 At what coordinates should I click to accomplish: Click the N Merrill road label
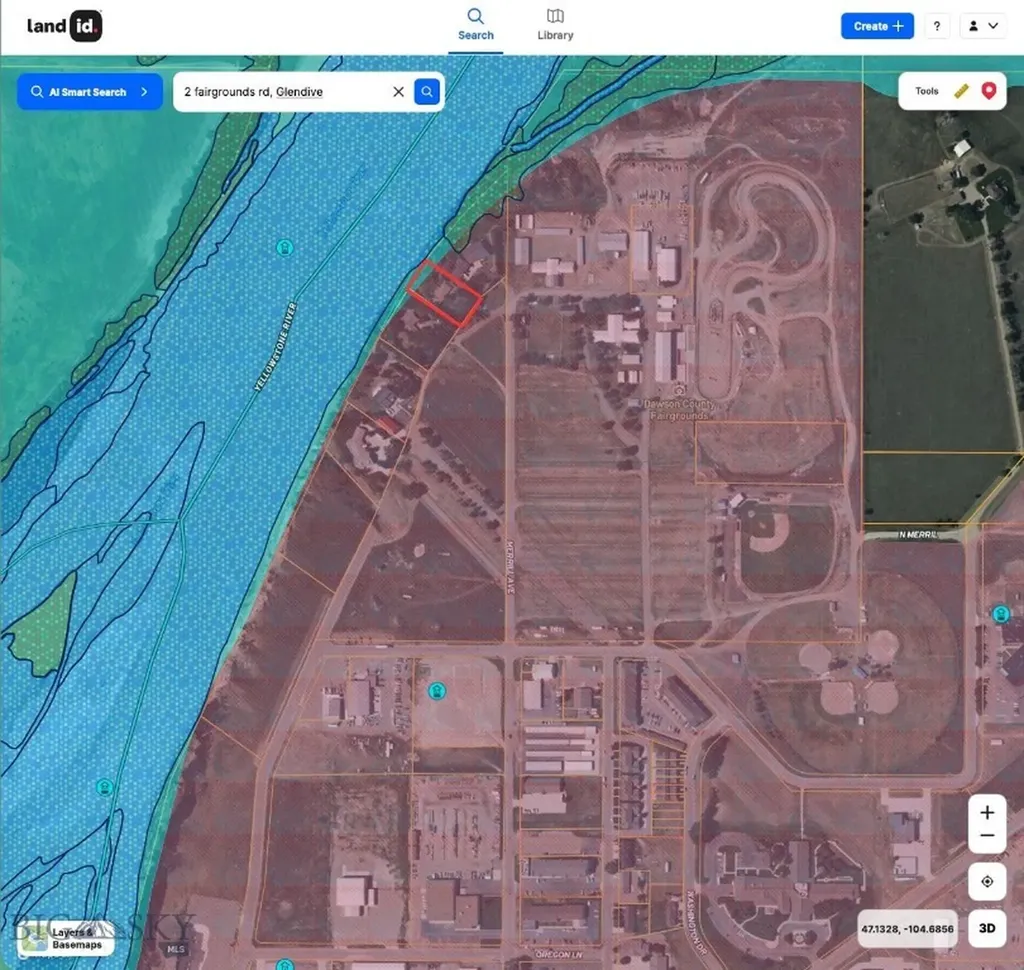tap(918, 534)
